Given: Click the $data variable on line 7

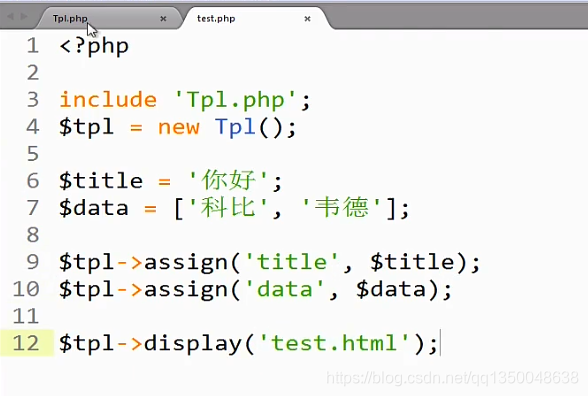Looking at the screenshot, I should point(94,208).
